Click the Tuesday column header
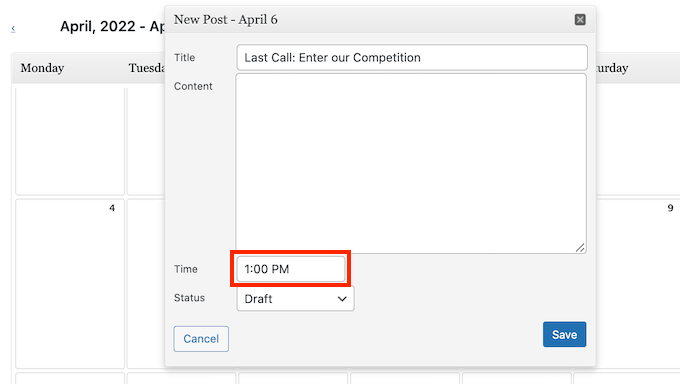This screenshot has height=384, width=680. [147, 68]
